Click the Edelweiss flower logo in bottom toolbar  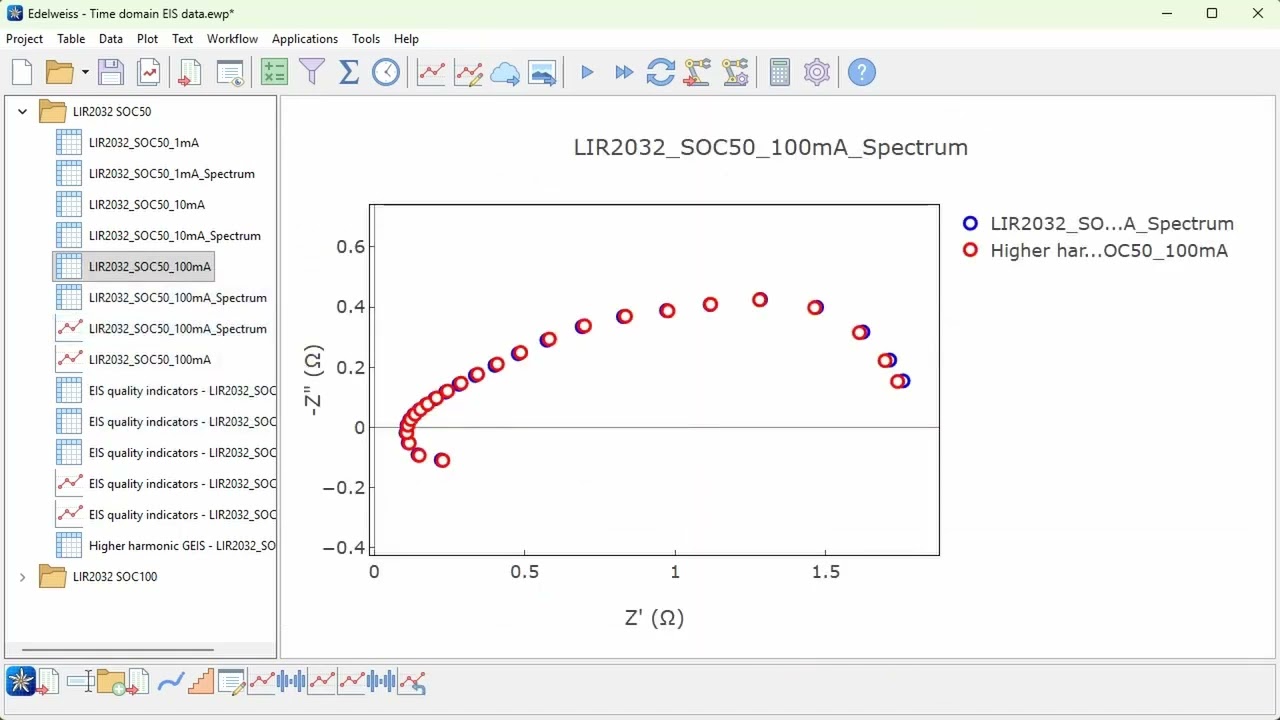click(x=20, y=682)
